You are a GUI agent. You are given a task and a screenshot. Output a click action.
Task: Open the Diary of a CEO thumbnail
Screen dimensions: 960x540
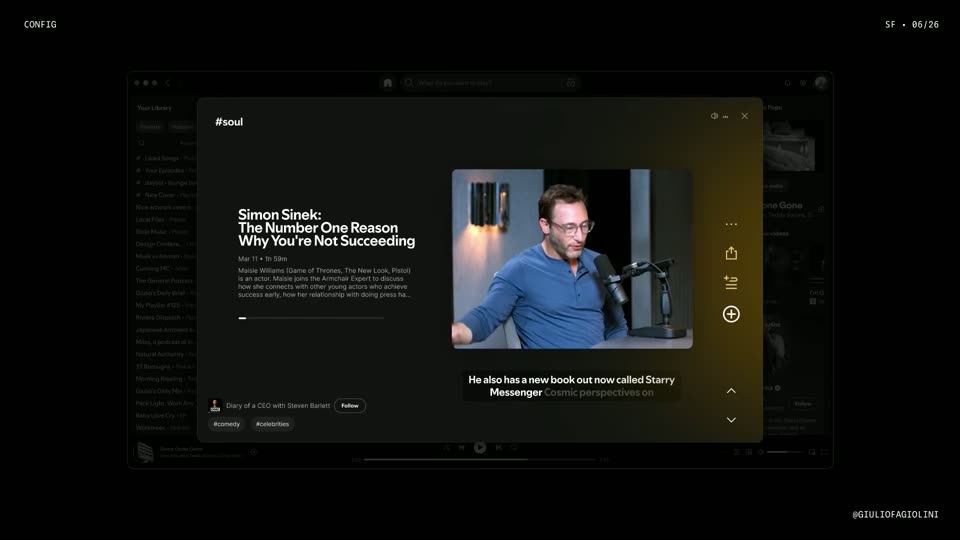[215, 405]
